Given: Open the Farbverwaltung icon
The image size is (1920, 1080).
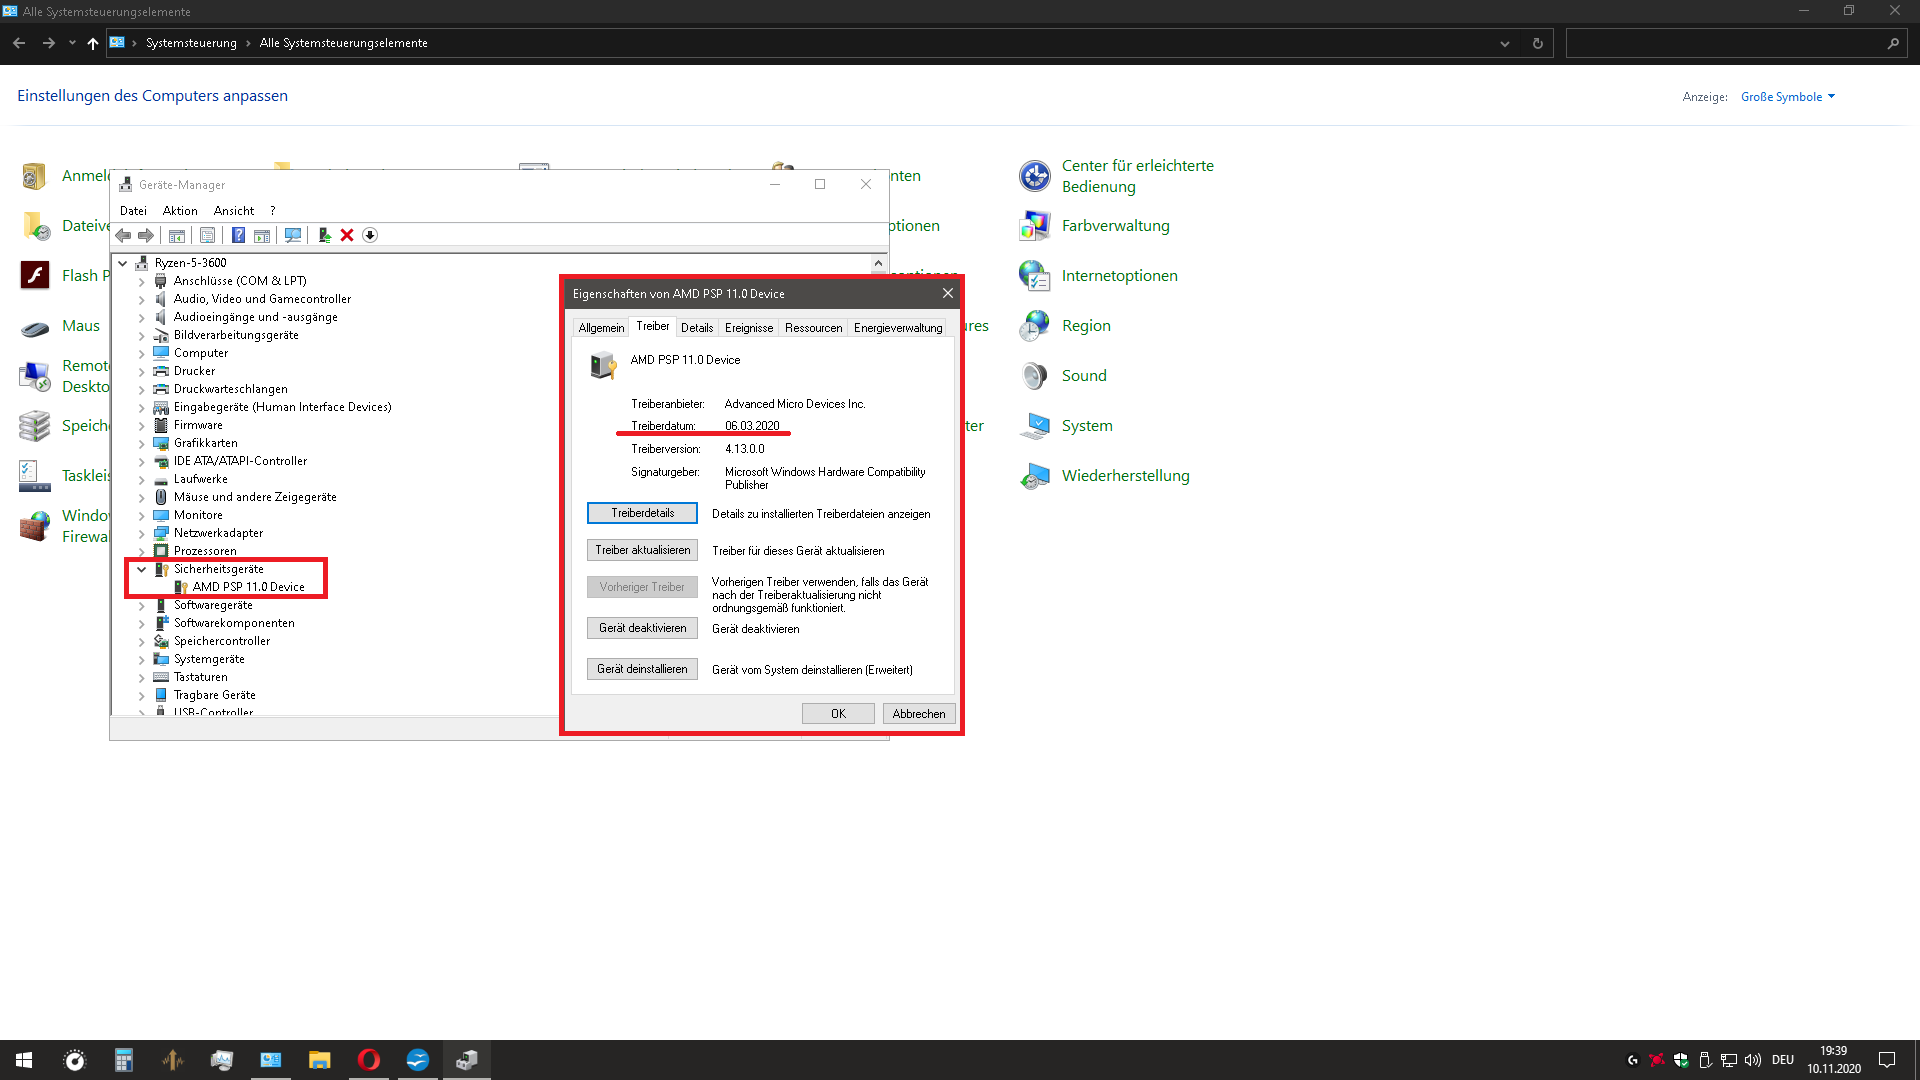Looking at the screenshot, I should pyautogui.click(x=1036, y=225).
